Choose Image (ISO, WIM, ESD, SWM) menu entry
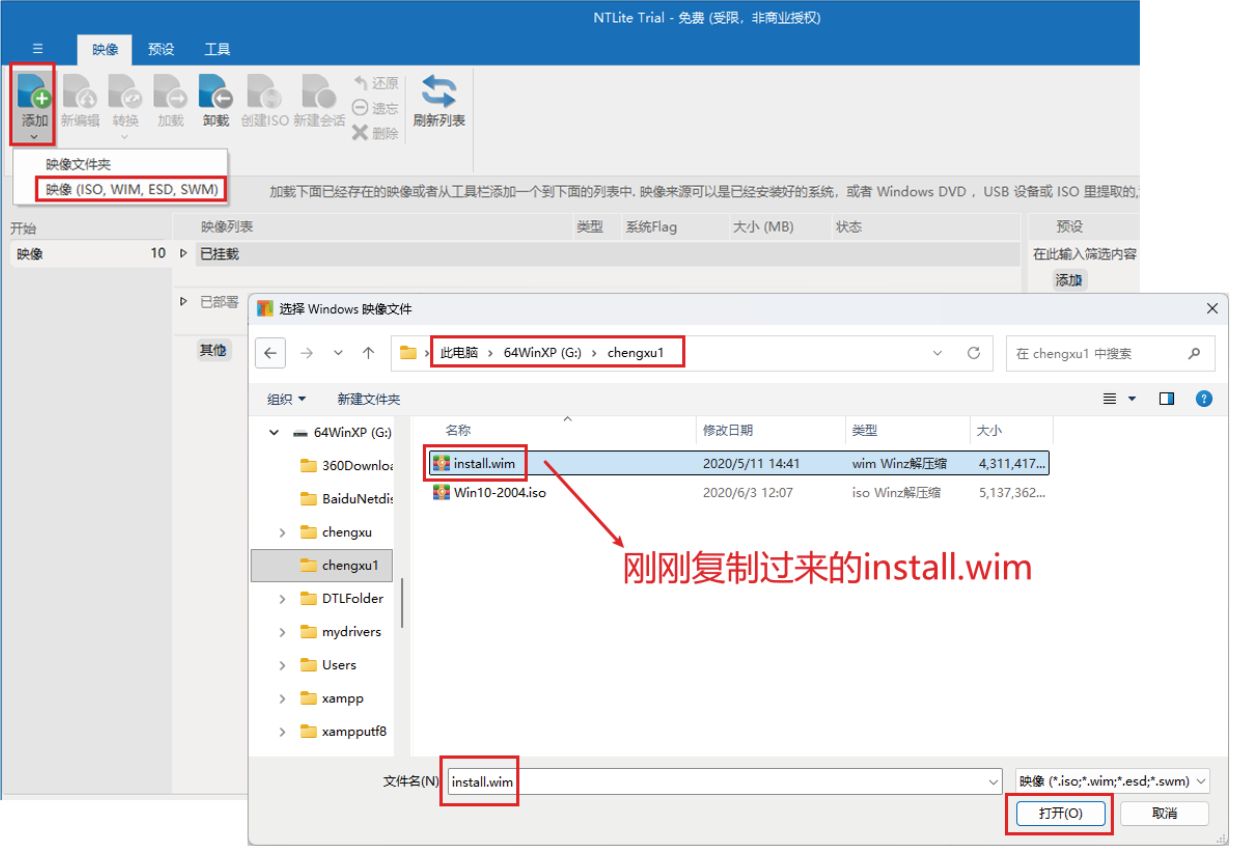This screenshot has height=854, width=1235. 131,189
